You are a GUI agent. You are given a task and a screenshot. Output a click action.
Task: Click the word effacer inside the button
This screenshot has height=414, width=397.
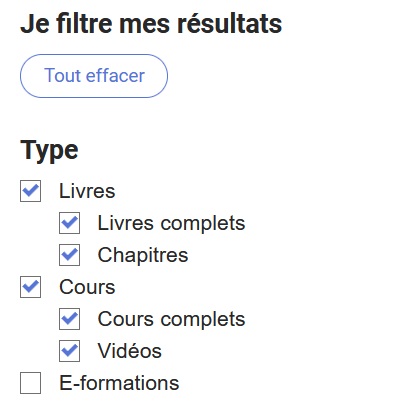[115, 75]
